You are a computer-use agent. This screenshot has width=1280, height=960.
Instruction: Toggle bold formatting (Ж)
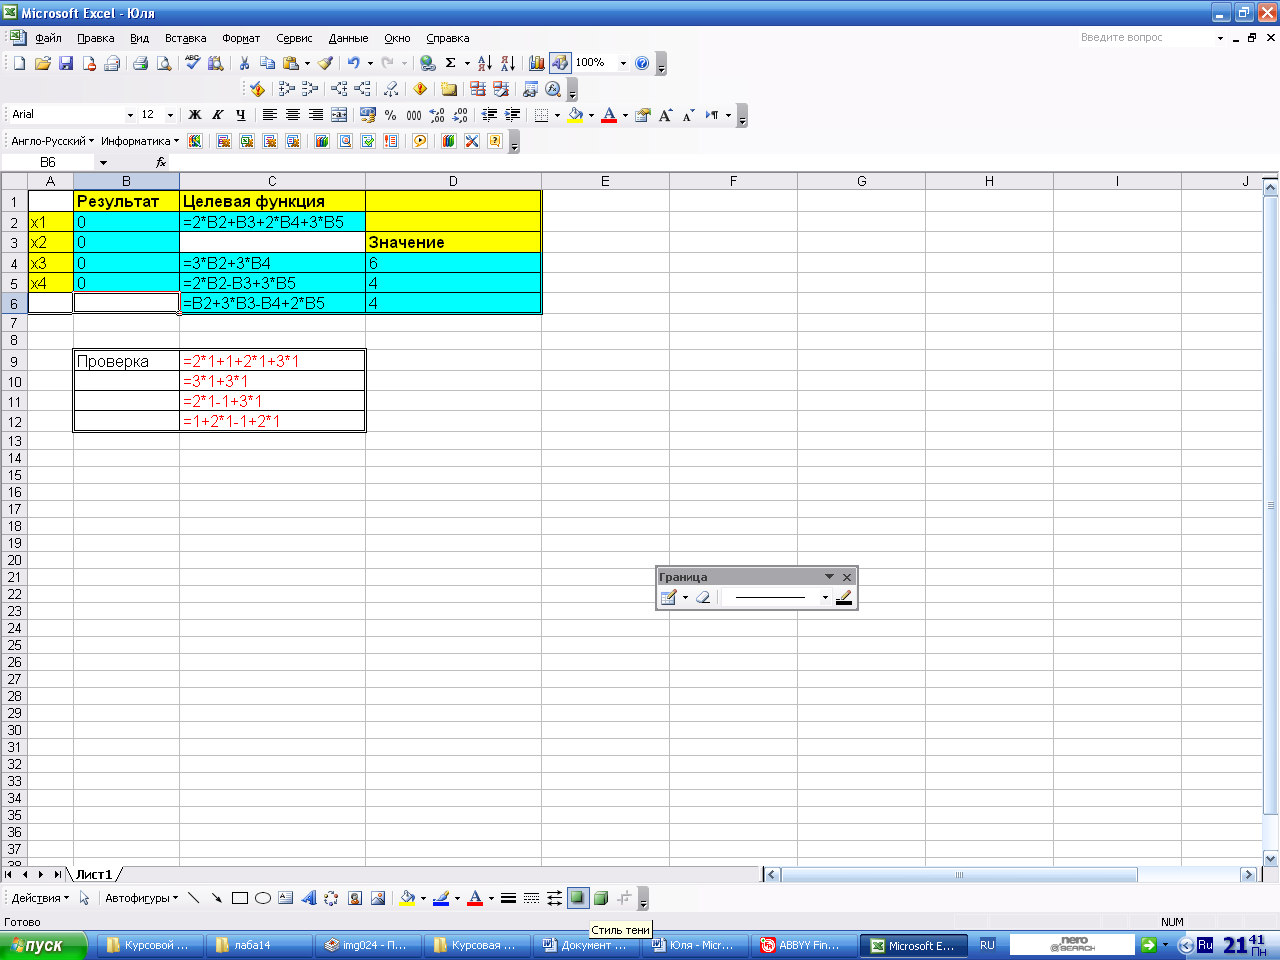click(x=195, y=115)
